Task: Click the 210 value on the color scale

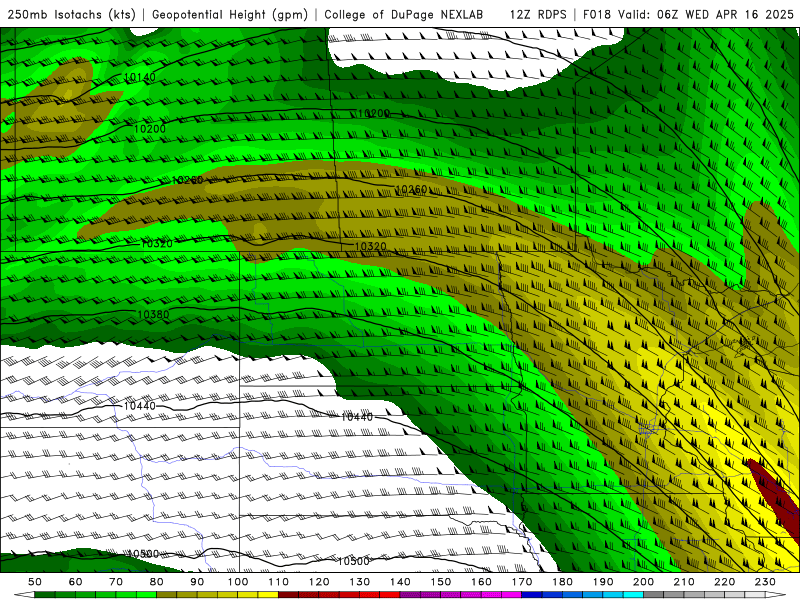Action: (684, 582)
